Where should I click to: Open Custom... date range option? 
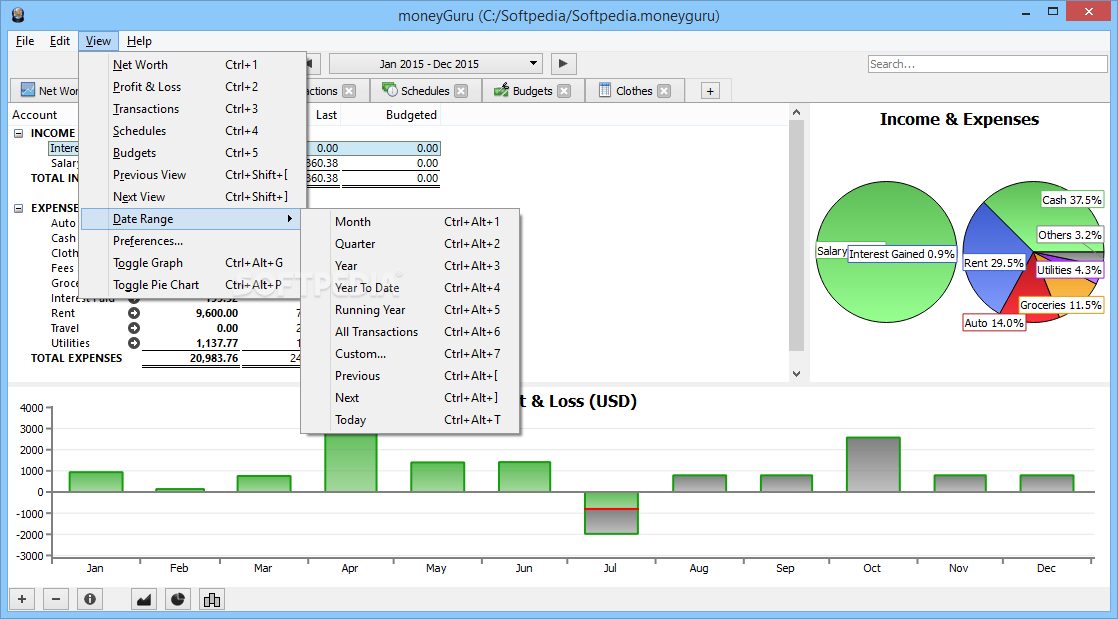411,354
